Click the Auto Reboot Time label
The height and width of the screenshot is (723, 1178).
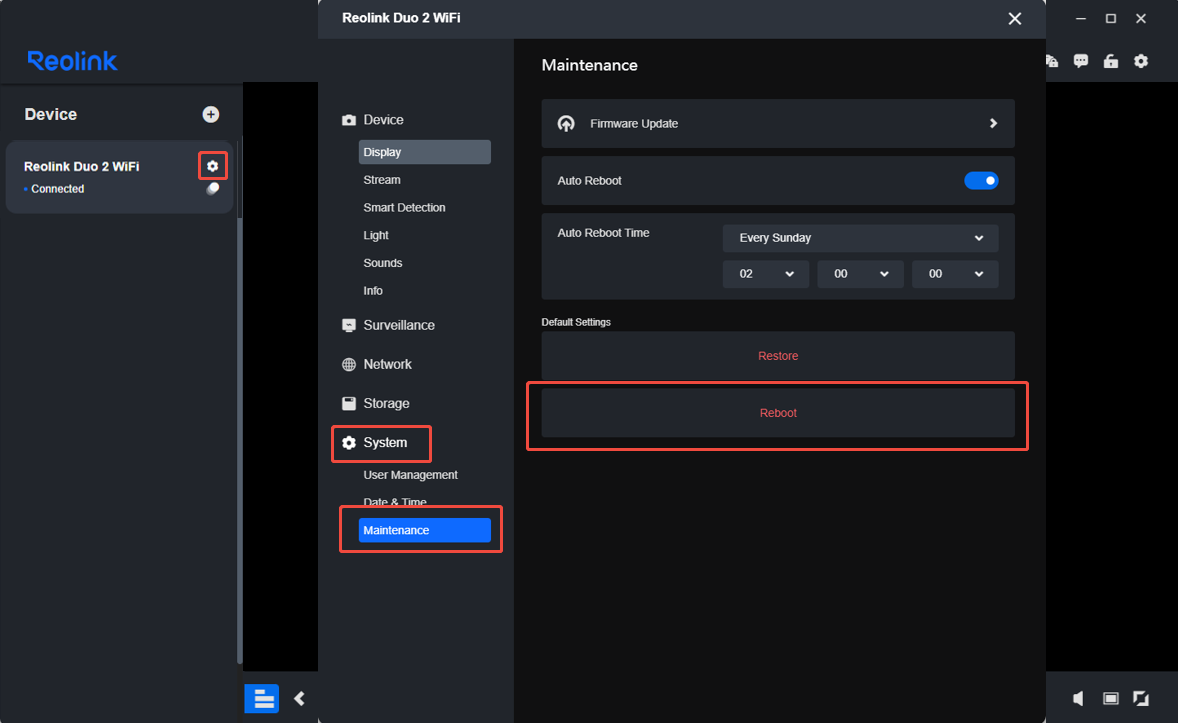tap(603, 233)
